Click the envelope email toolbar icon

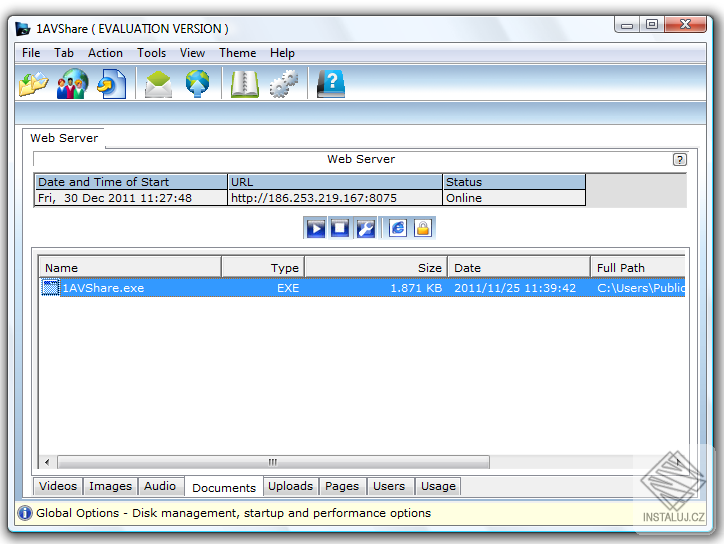click(x=158, y=84)
